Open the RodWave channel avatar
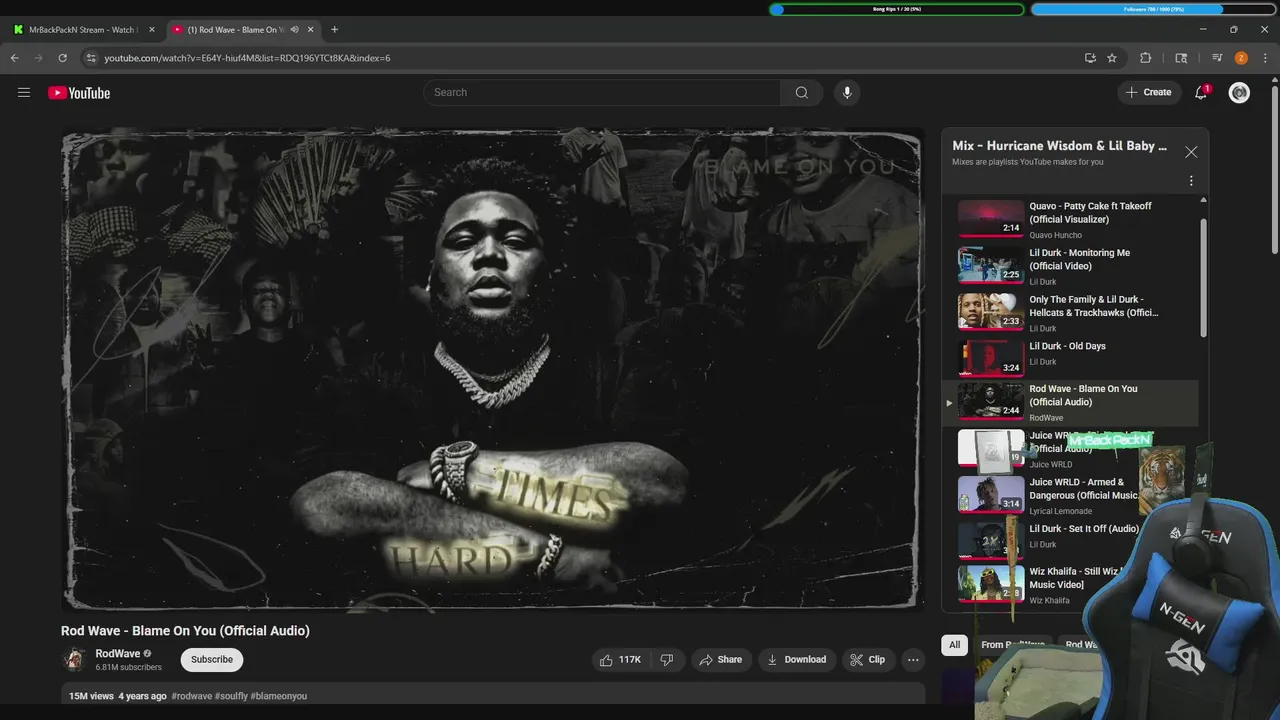The image size is (1280, 720). point(74,660)
